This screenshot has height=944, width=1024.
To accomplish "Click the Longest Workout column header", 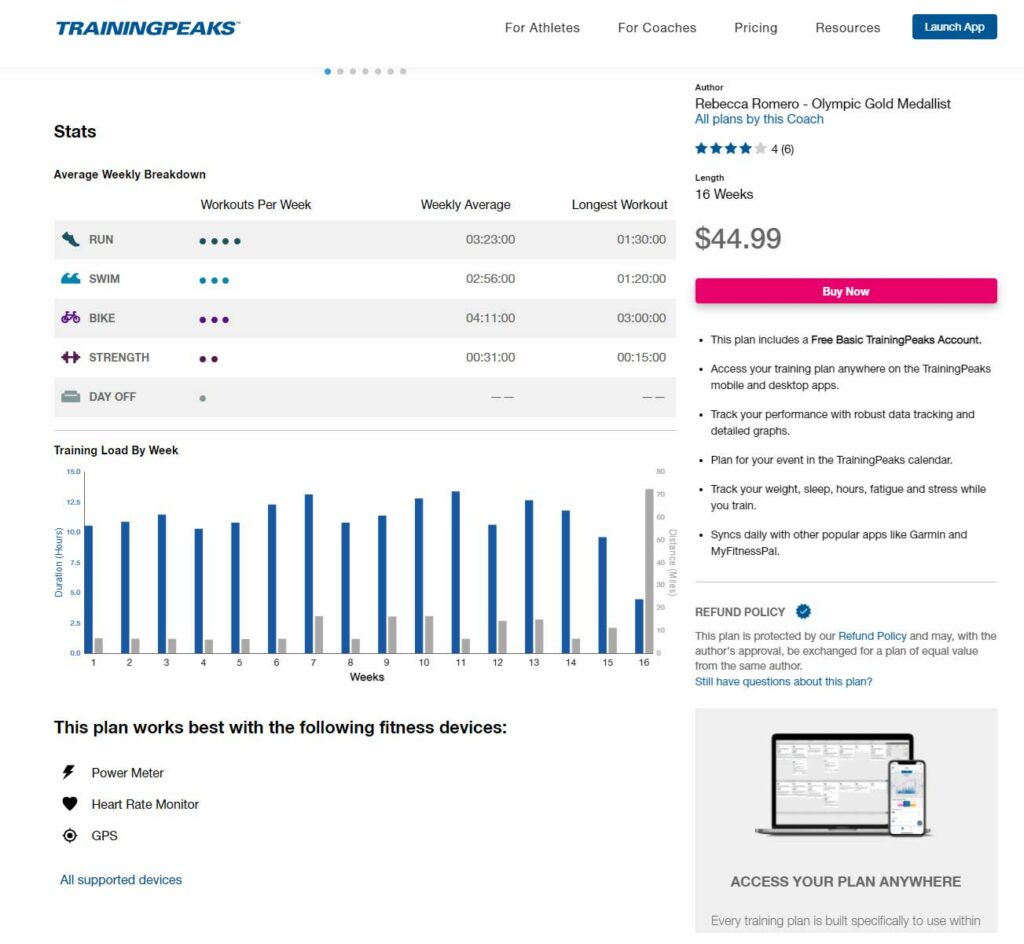I will click(620, 204).
